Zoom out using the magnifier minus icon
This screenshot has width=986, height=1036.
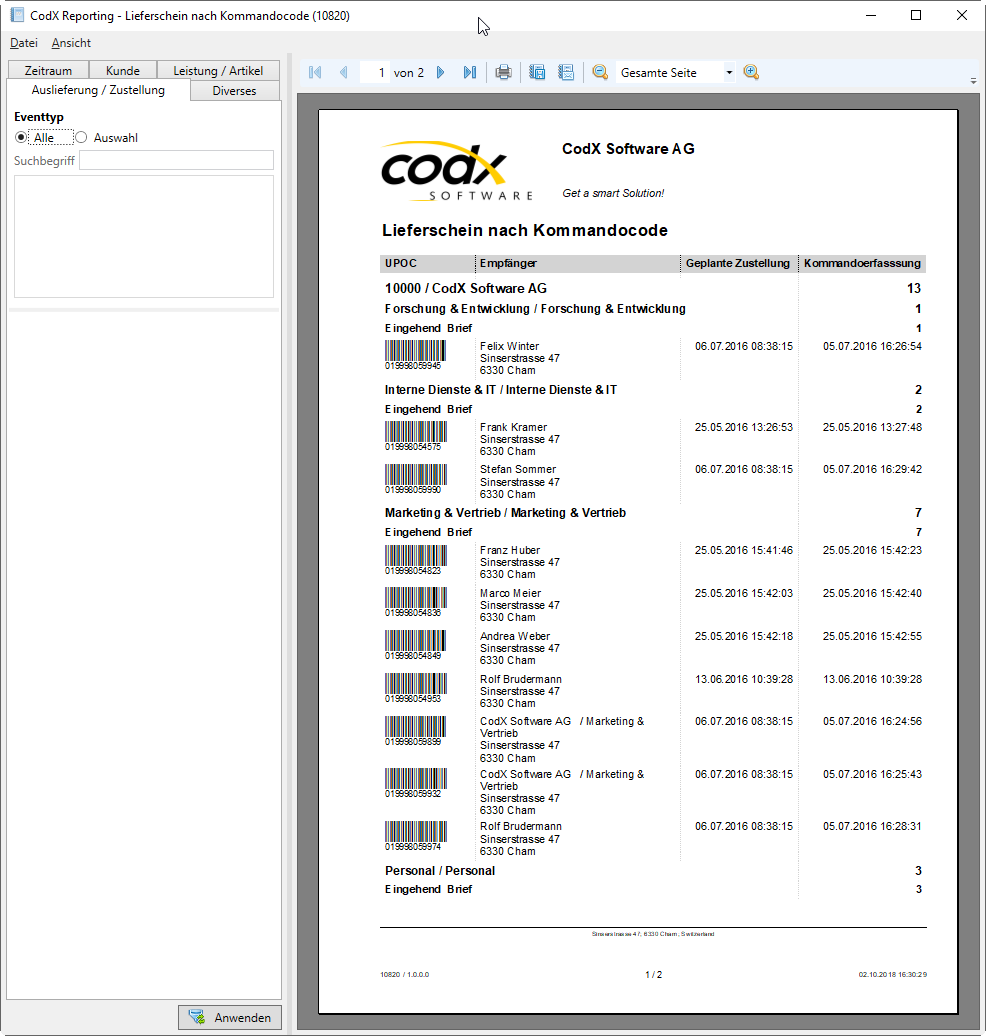(600, 73)
